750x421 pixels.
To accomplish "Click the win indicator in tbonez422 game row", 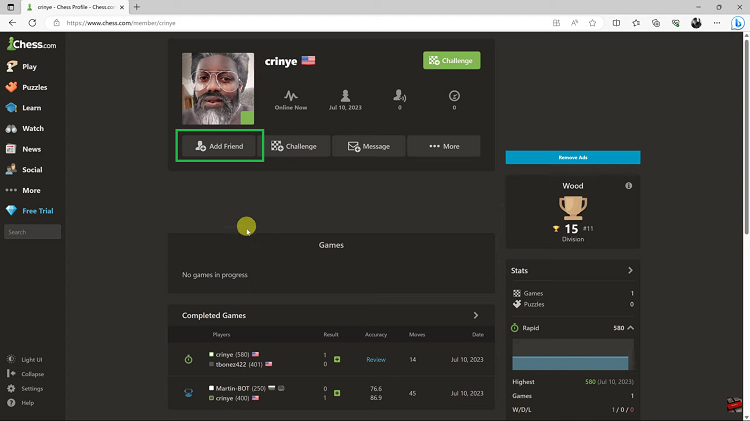I will pyautogui.click(x=337, y=359).
